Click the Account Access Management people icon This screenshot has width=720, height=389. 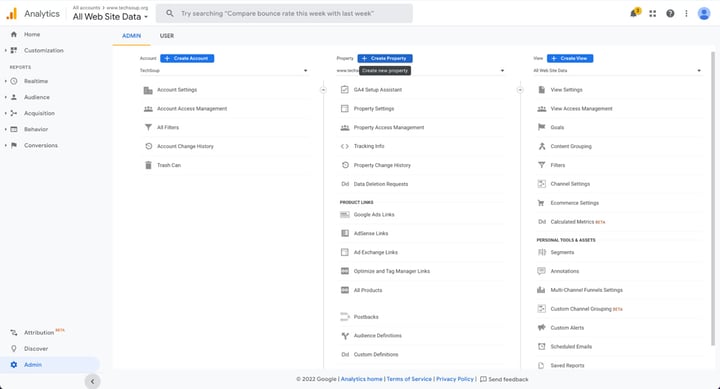tap(148, 109)
